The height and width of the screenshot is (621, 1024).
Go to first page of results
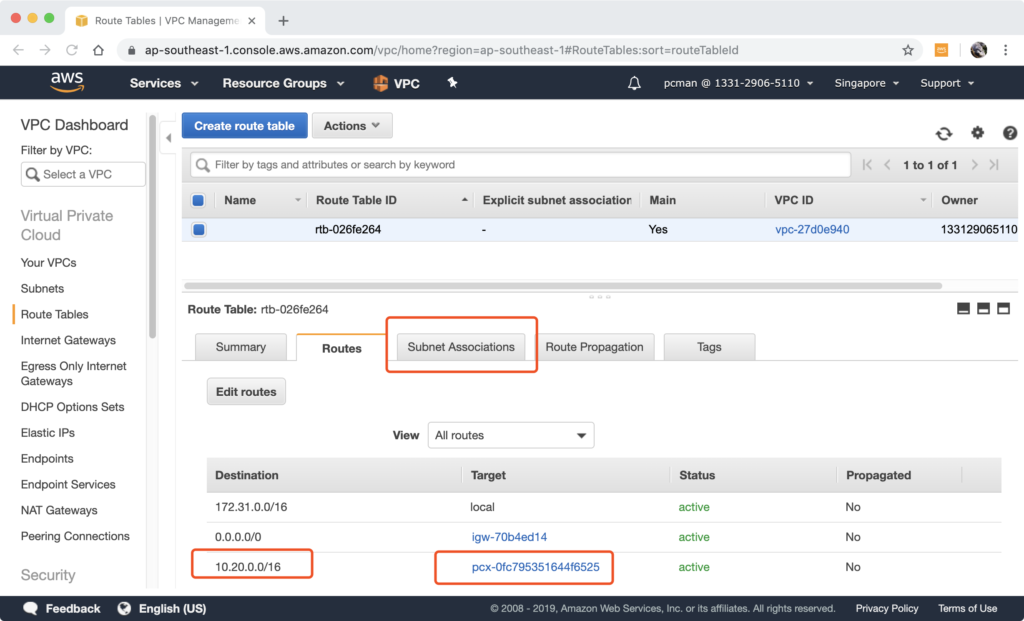coord(867,165)
